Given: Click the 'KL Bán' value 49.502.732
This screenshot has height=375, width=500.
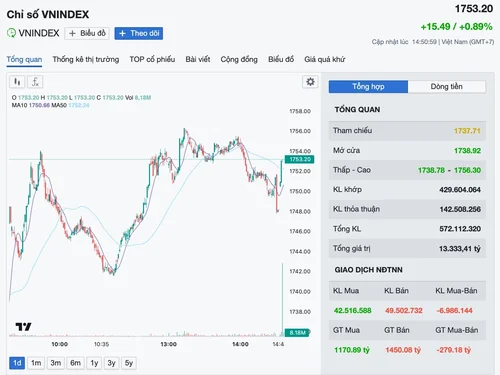Looking at the screenshot, I should [404, 311].
